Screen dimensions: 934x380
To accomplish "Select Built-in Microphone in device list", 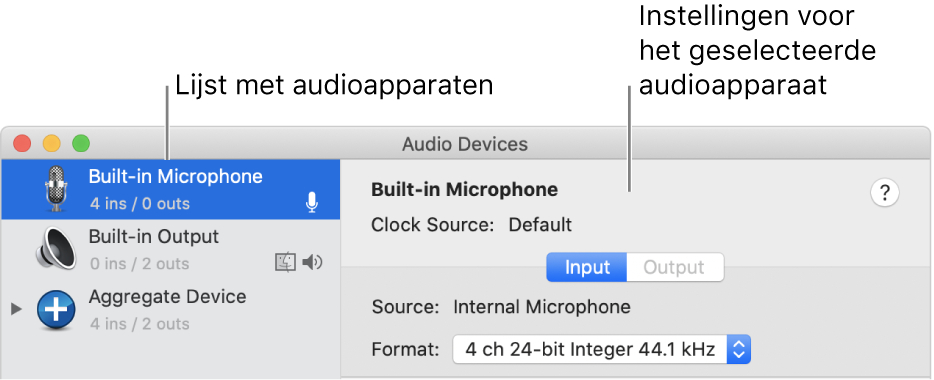I will pos(171,189).
